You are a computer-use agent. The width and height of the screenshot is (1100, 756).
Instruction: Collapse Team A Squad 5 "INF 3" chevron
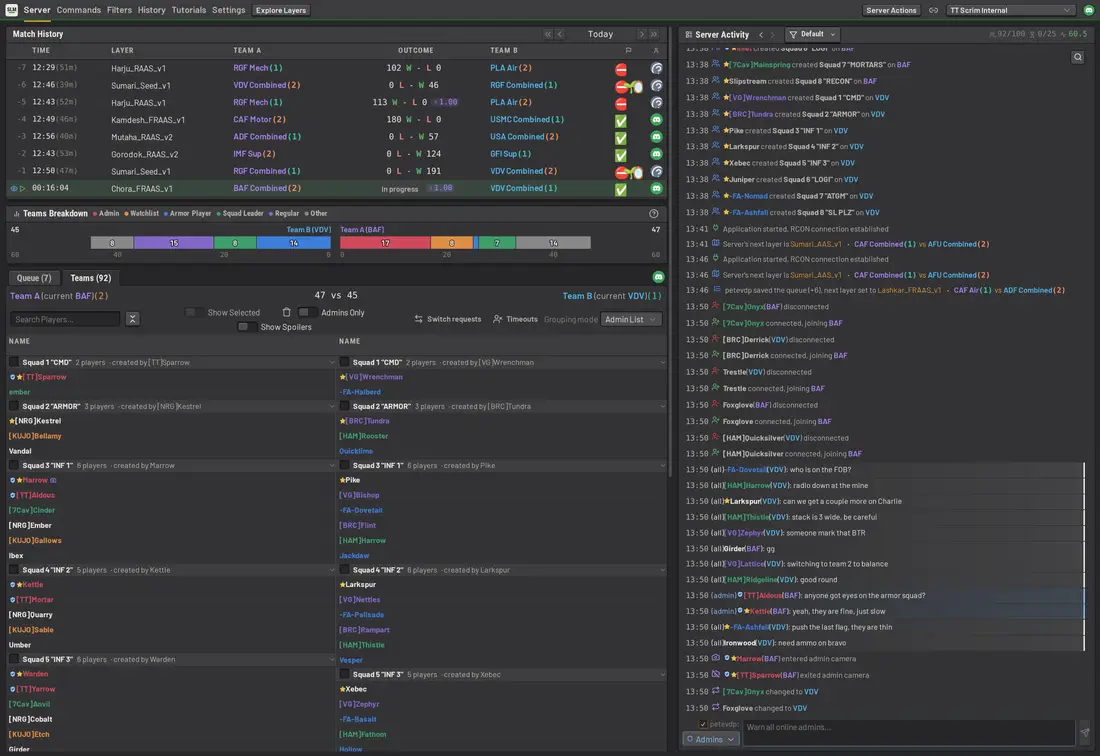(x=332, y=660)
